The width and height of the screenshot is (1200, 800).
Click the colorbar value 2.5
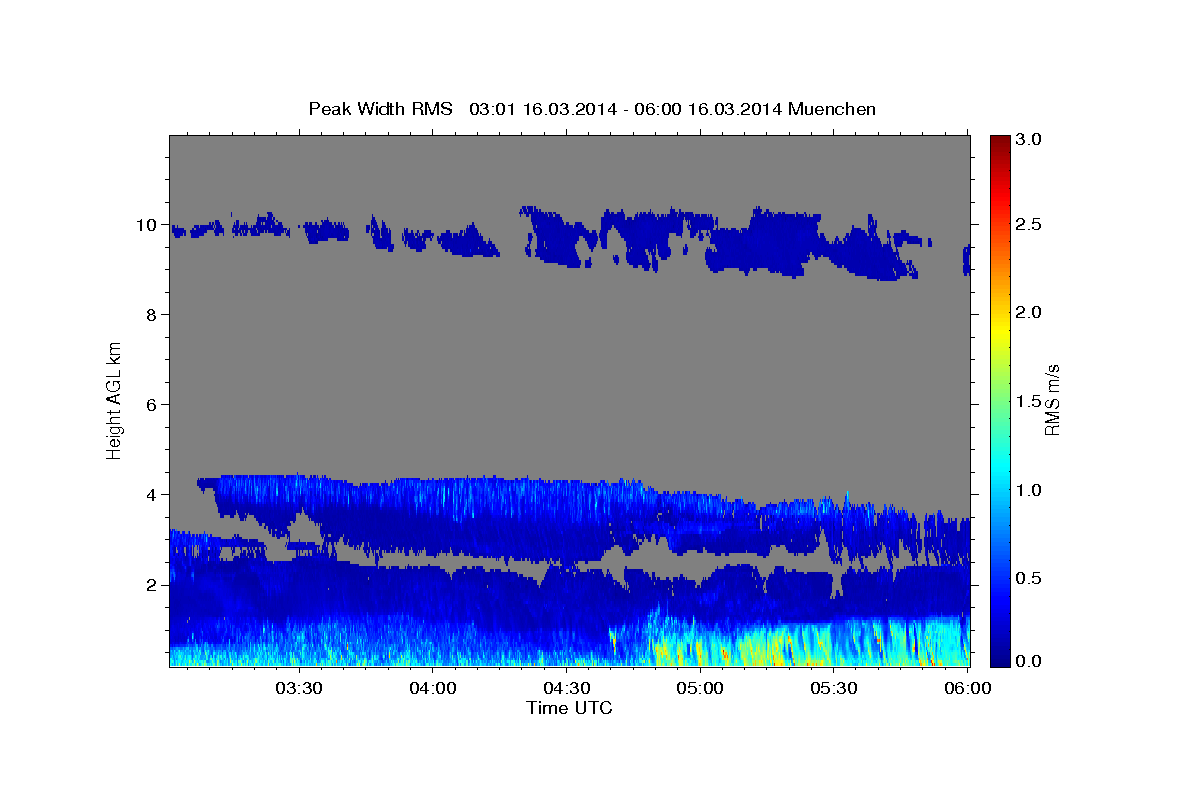(1030, 225)
